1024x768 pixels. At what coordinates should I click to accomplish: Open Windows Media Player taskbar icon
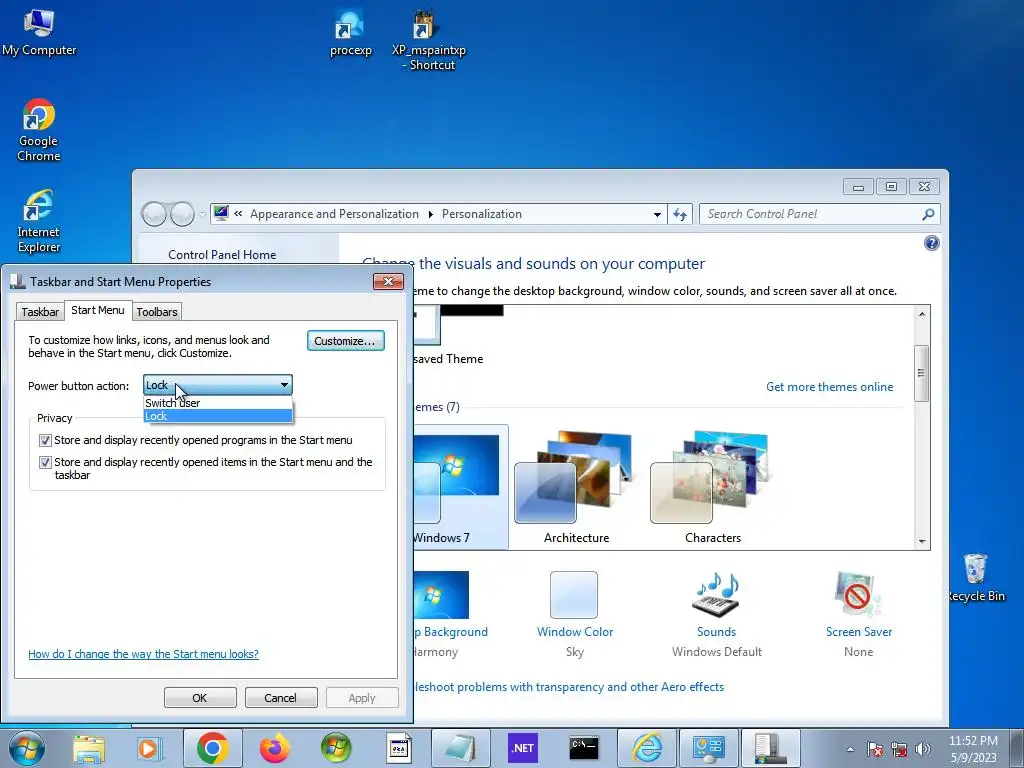(150, 748)
